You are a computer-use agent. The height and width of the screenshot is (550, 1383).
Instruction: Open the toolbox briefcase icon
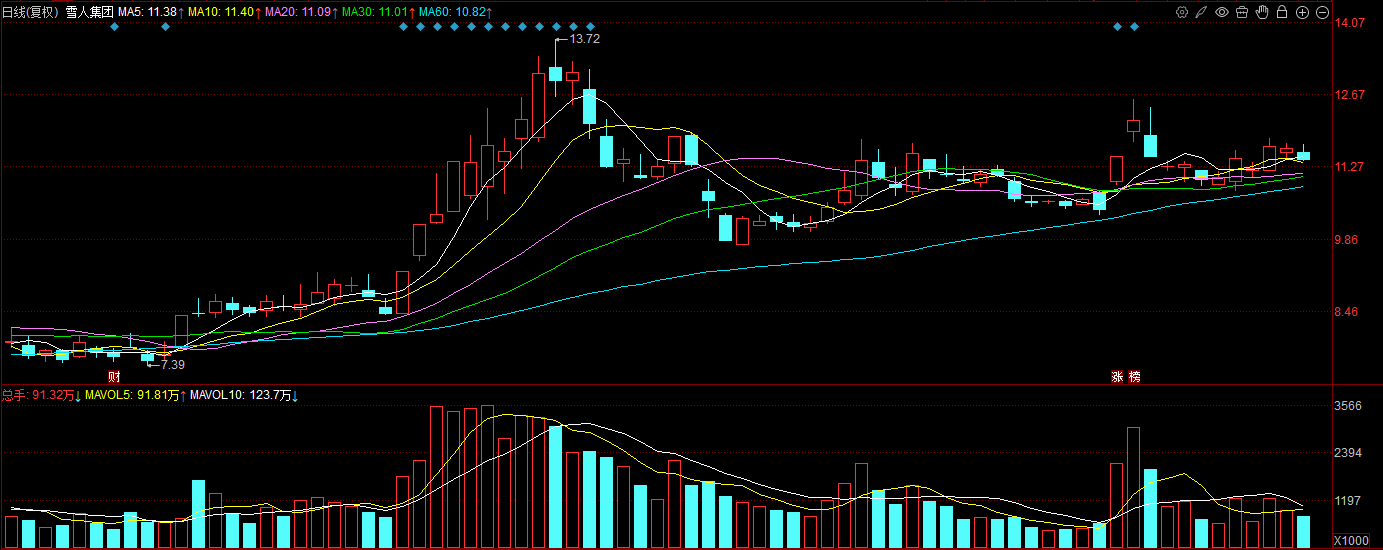coord(1241,12)
